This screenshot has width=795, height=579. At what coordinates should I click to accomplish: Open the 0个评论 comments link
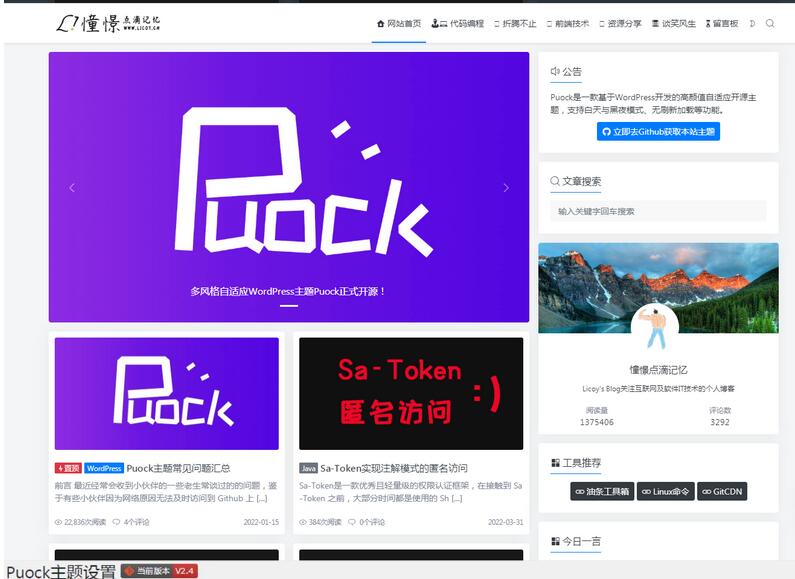pyautogui.click(x=366, y=522)
